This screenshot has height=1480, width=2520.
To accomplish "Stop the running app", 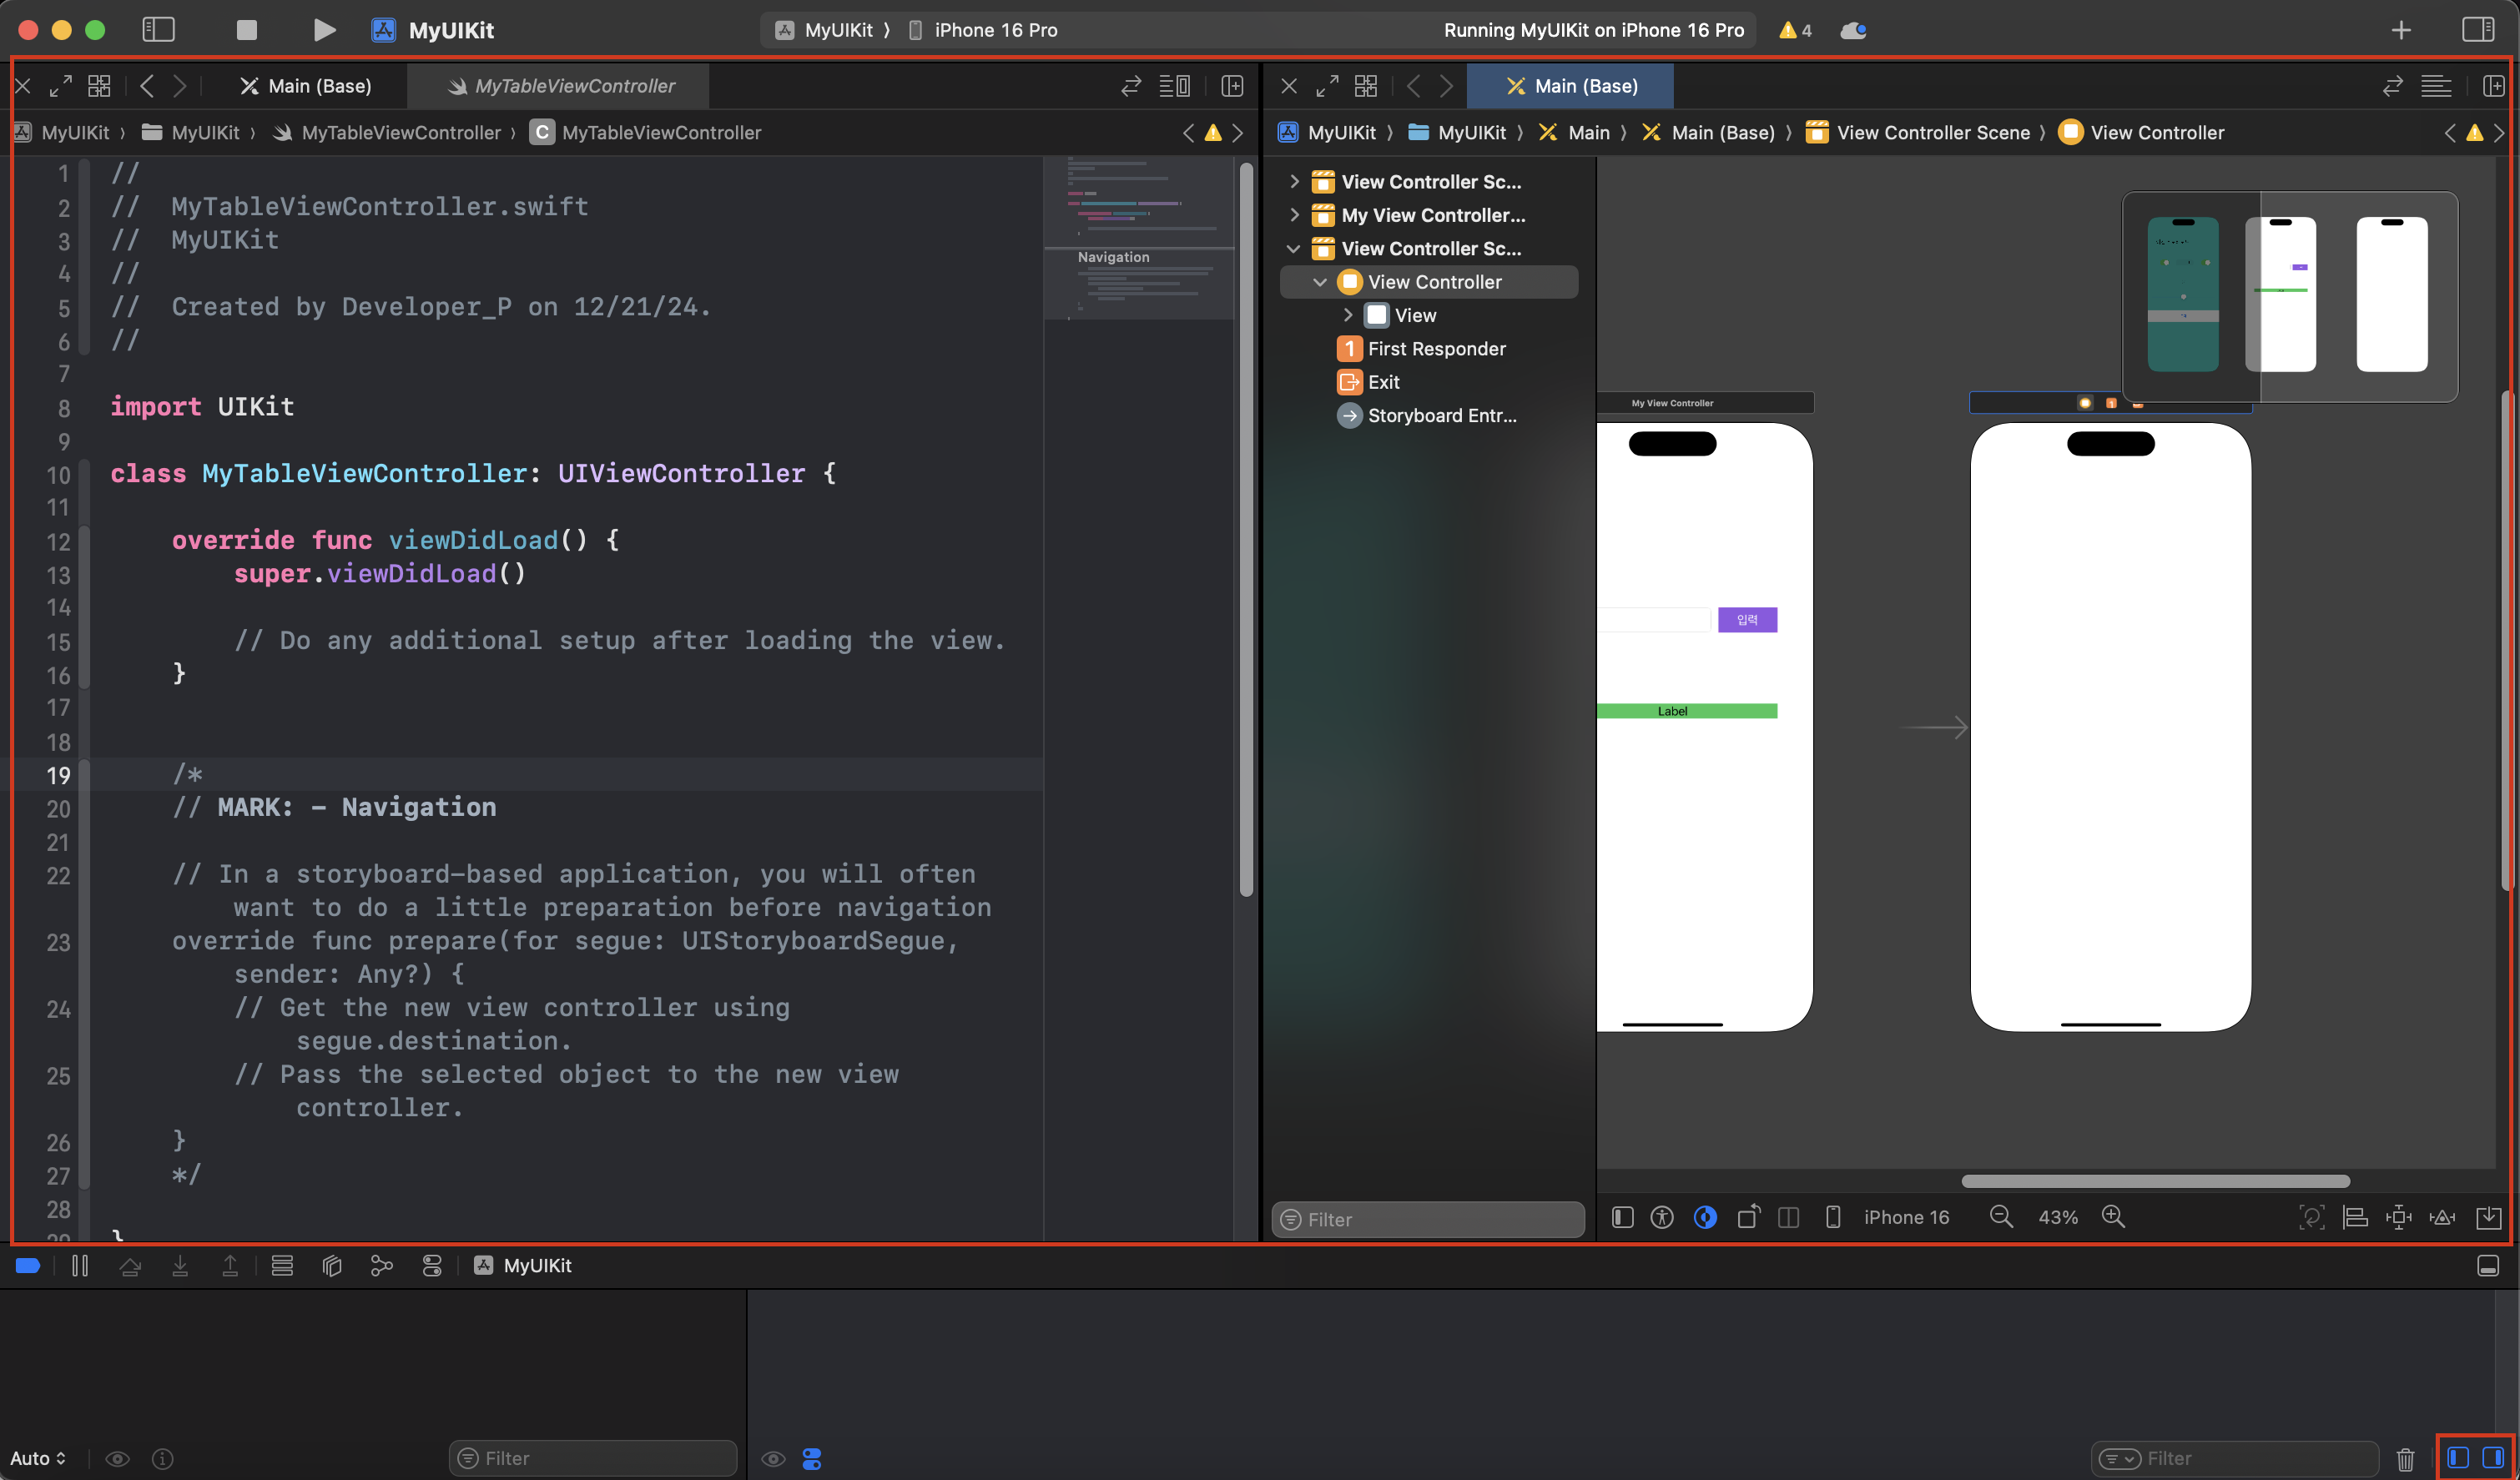I will pos(246,30).
